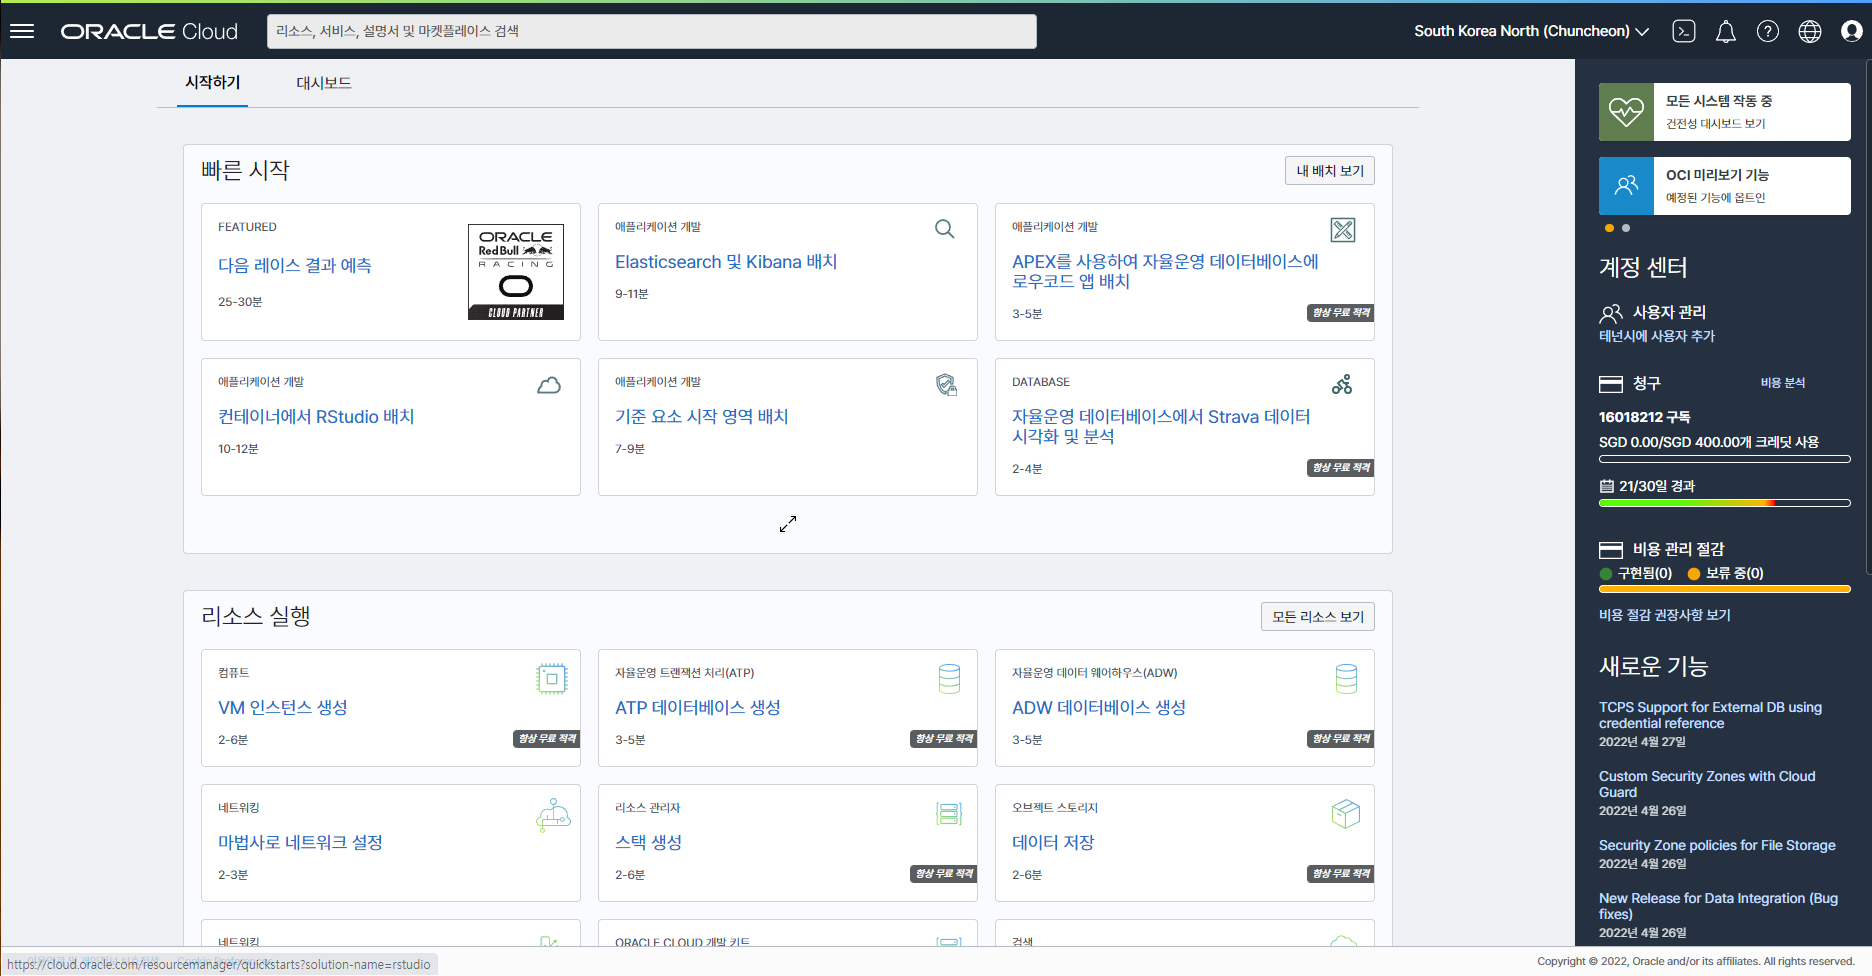Expand the South Korea North region dropdown
The height and width of the screenshot is (976, 1872).
1531,31
